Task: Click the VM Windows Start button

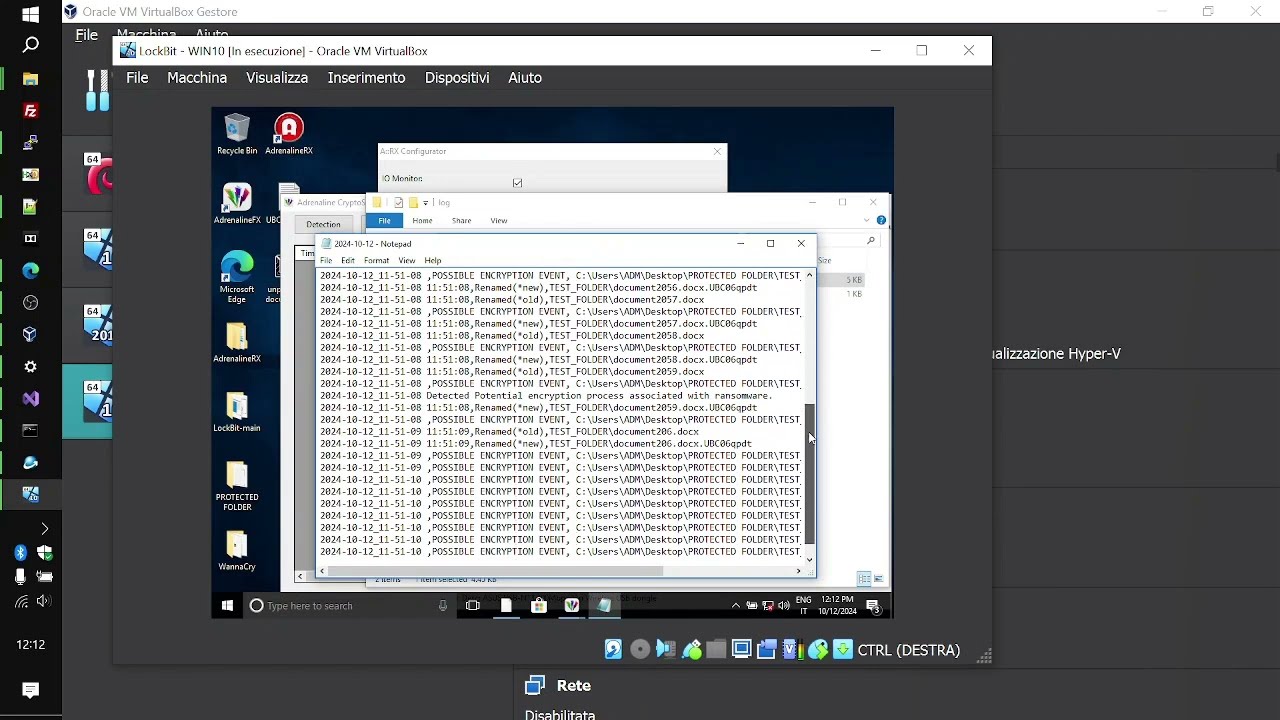Action: [227, 605]
